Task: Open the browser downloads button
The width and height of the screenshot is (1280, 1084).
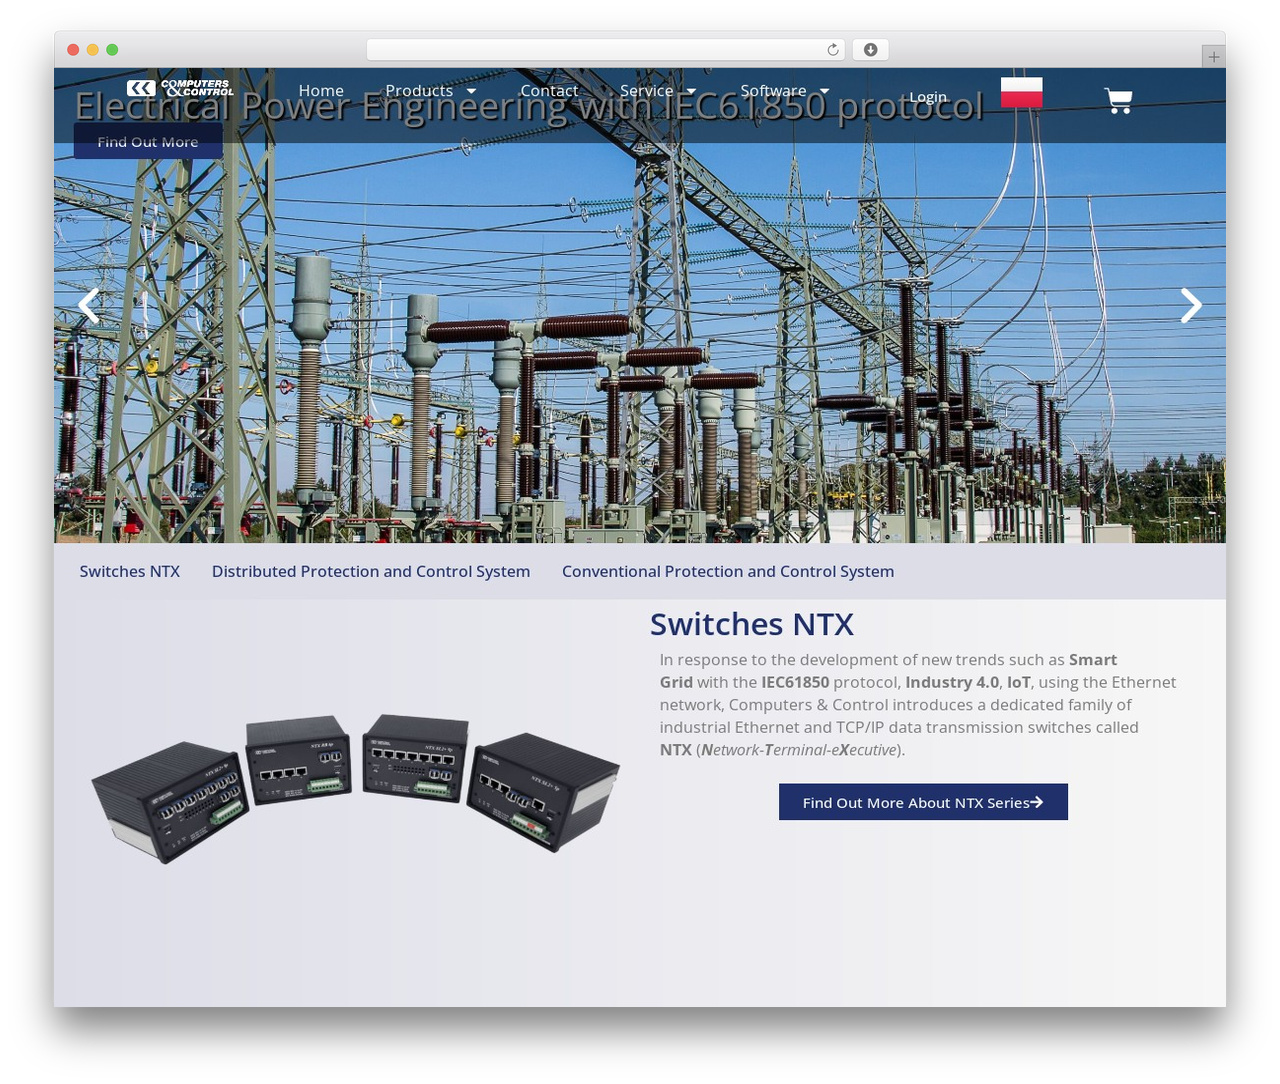Action: tap(870, 50)
